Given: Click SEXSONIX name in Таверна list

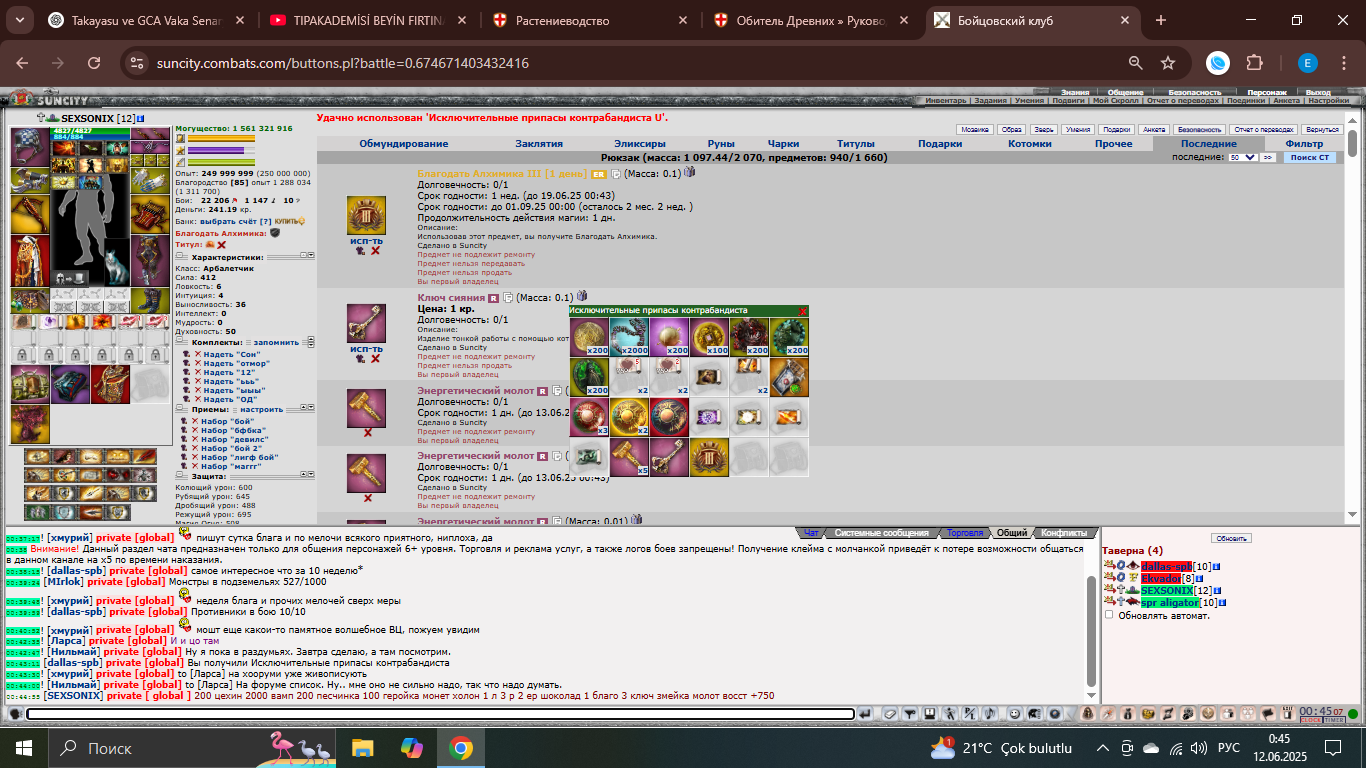Looking at the screenshot, I should click(x=1167, y=591).
